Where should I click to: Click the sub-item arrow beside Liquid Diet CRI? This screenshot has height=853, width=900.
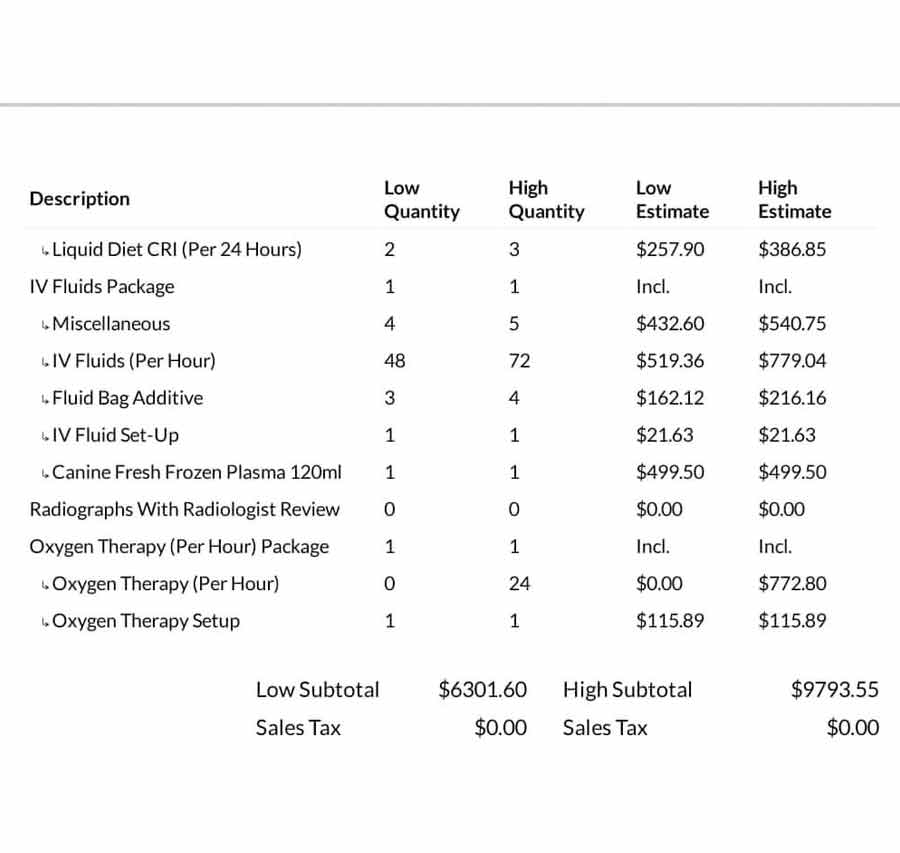[x=44, y=250]
